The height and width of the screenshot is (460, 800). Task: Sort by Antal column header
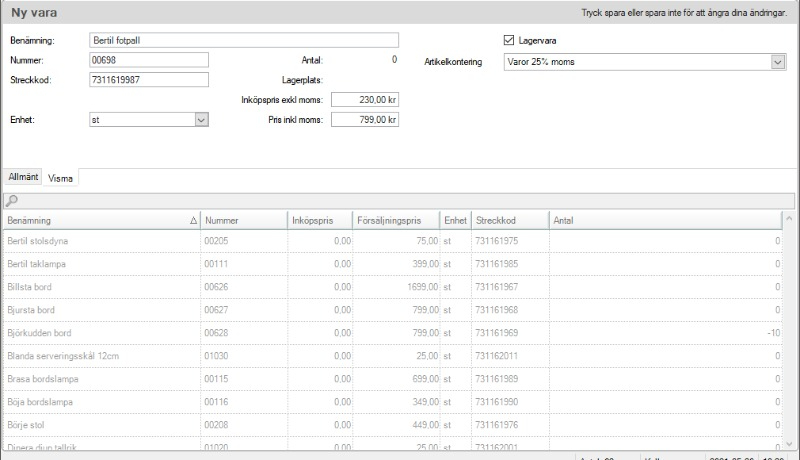pos(666,220)
